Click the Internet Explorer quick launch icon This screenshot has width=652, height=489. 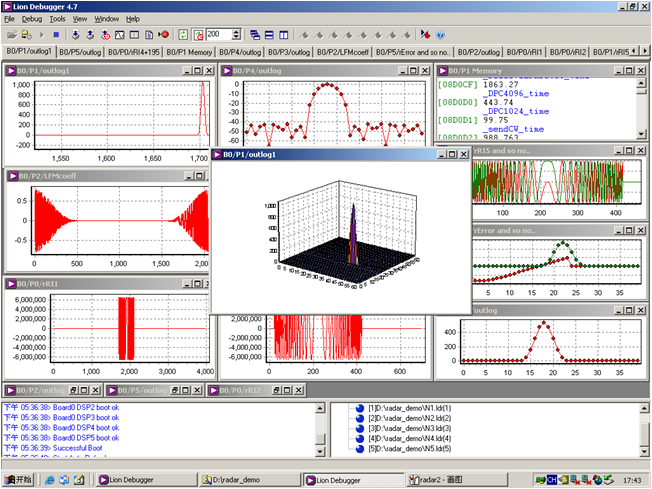(x=49, y=480)
